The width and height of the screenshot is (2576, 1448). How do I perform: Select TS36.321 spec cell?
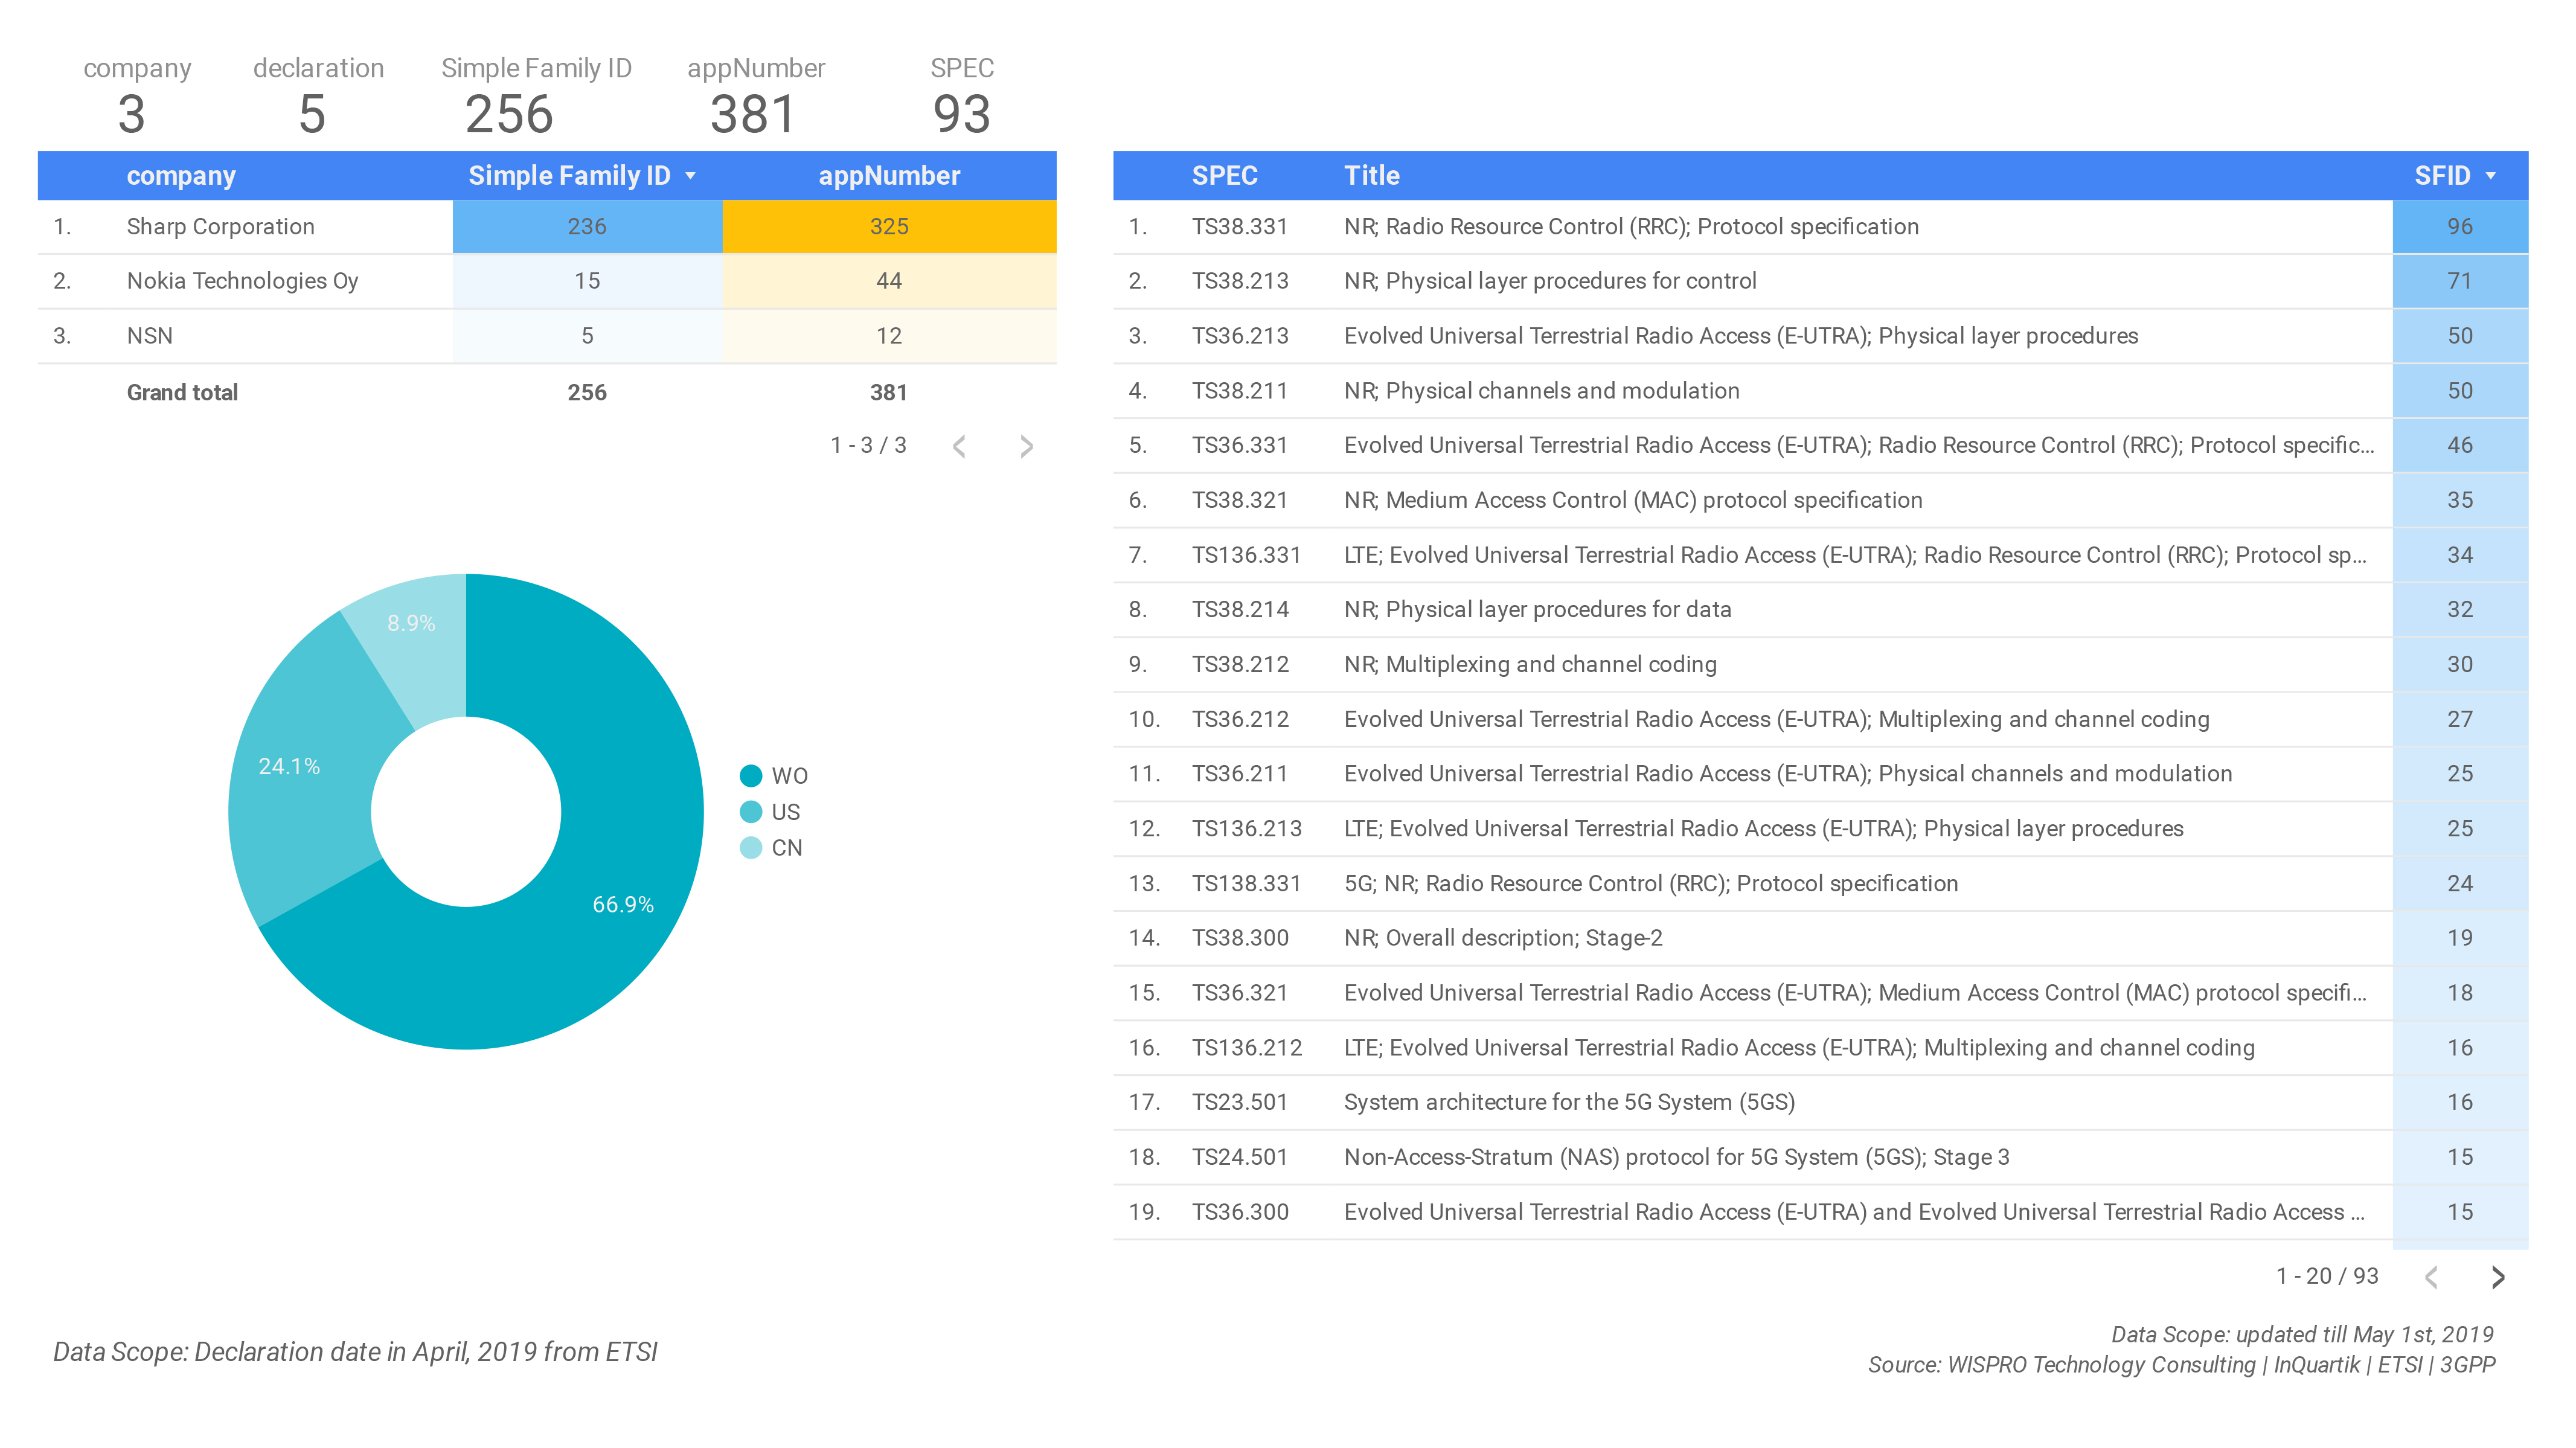click(x=1239, y=993)
